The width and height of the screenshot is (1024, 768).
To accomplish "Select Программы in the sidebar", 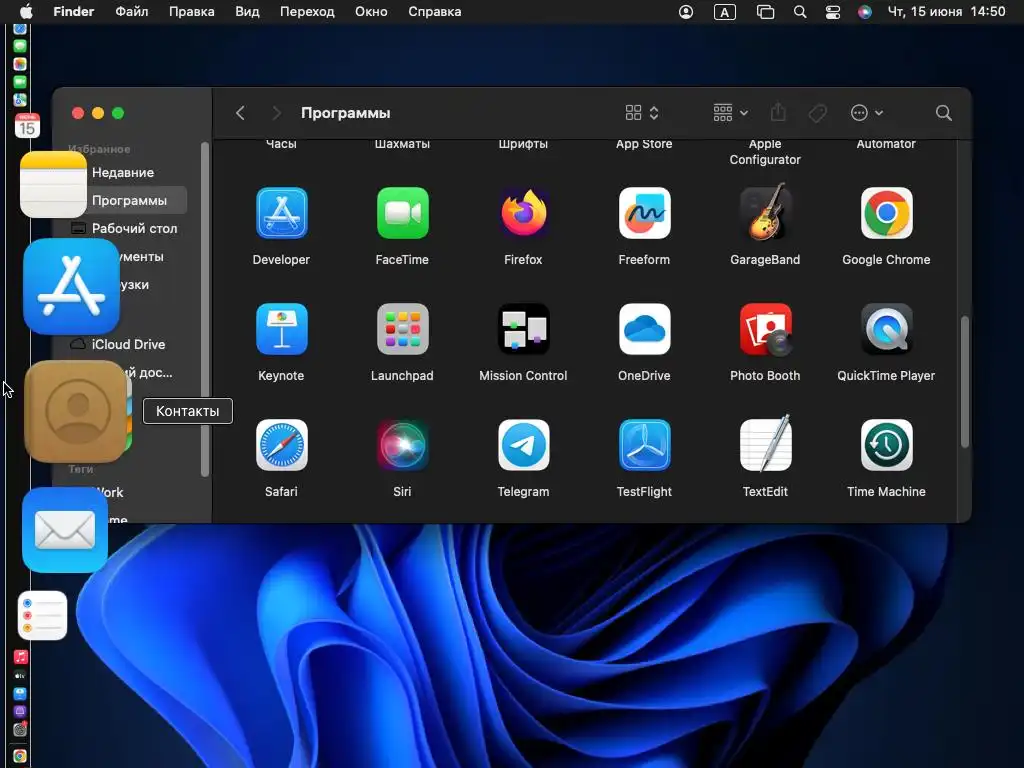I will [129, 200].
